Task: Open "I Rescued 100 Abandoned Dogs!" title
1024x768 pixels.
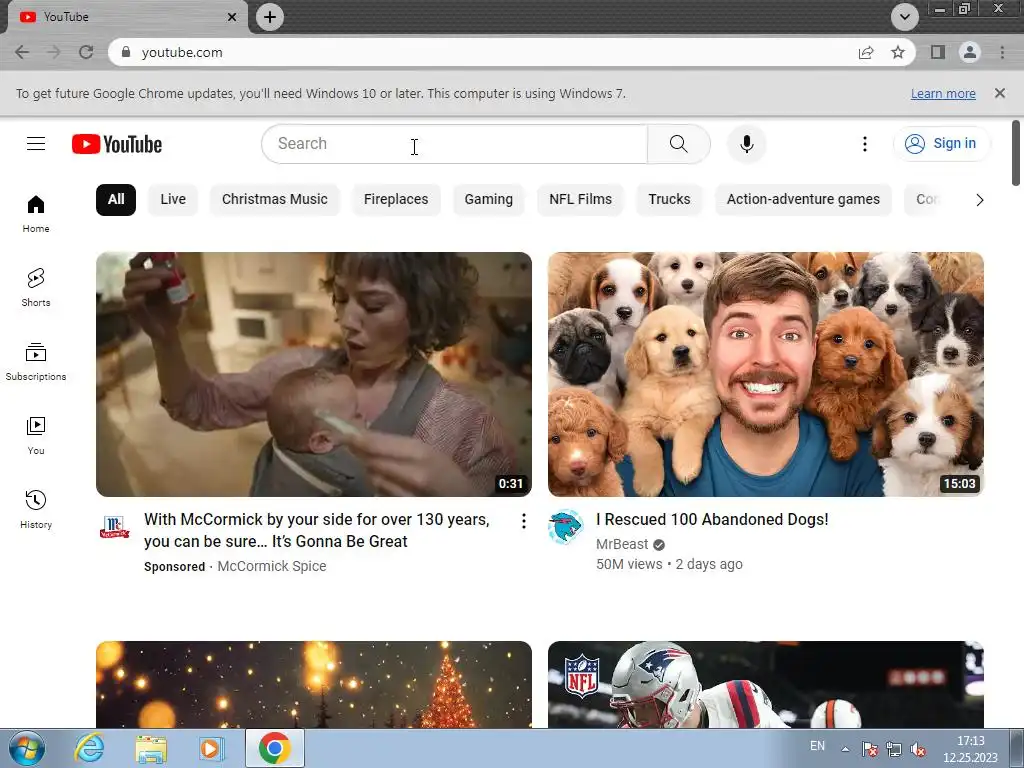Action: tap(712, 519)
